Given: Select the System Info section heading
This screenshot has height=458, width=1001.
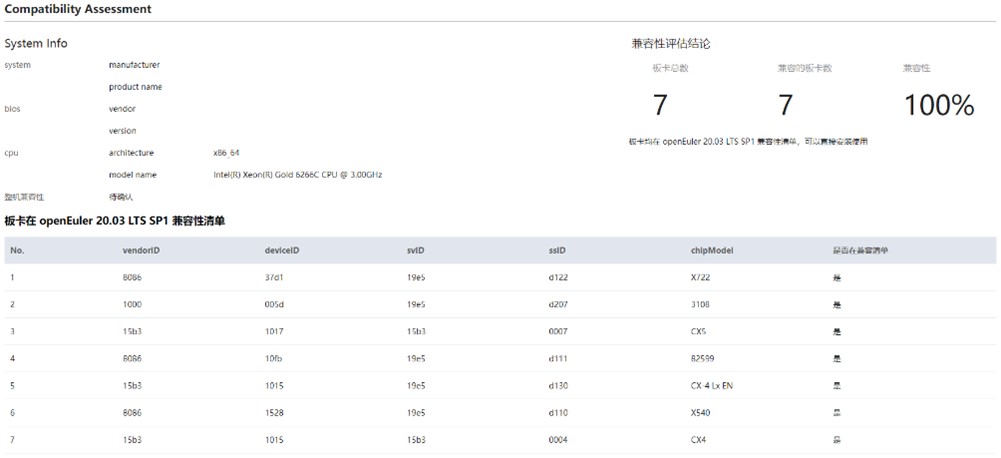Looking at the screenshot, I should (x=36, y=43).
